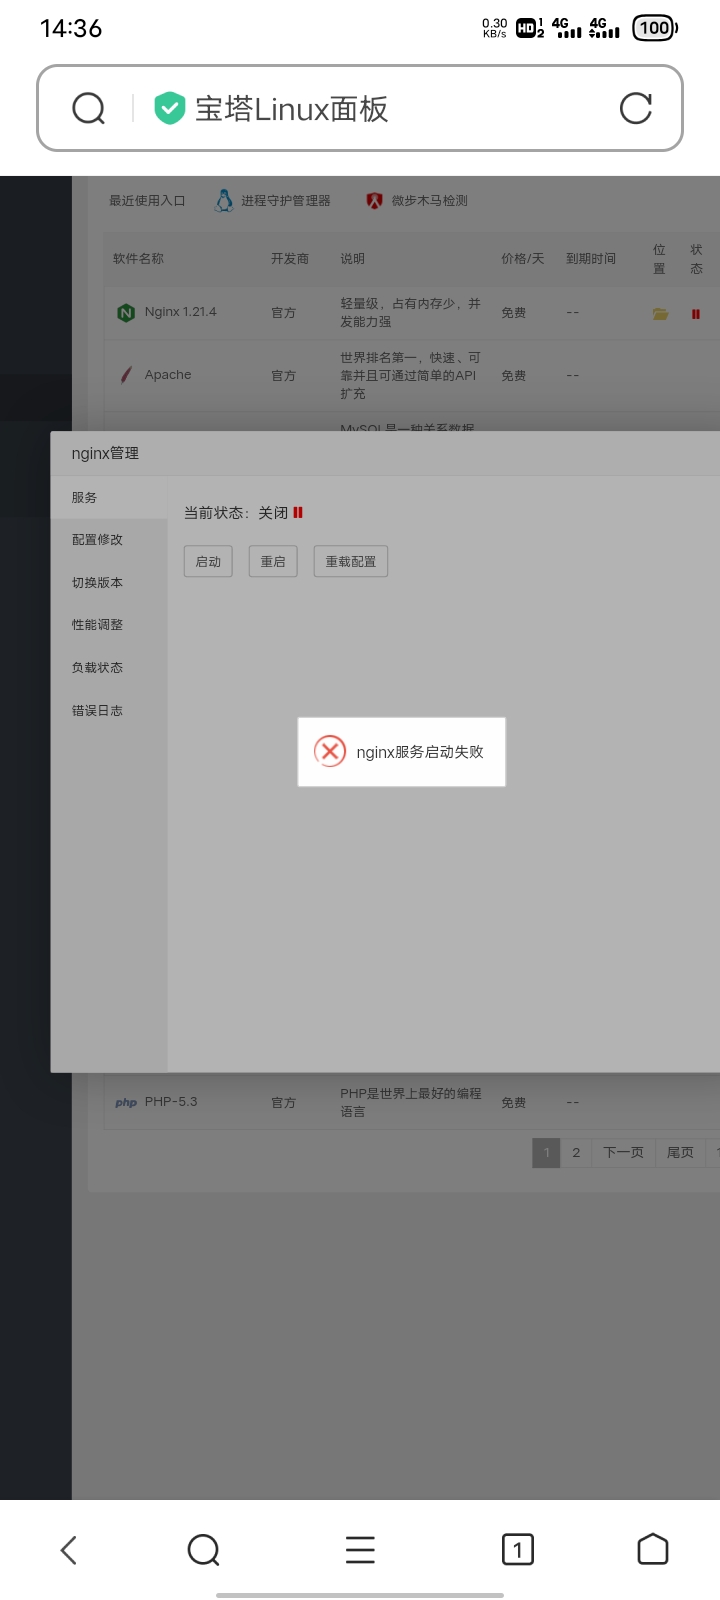Click the nginx服务启动失败 message

point(420,752)
